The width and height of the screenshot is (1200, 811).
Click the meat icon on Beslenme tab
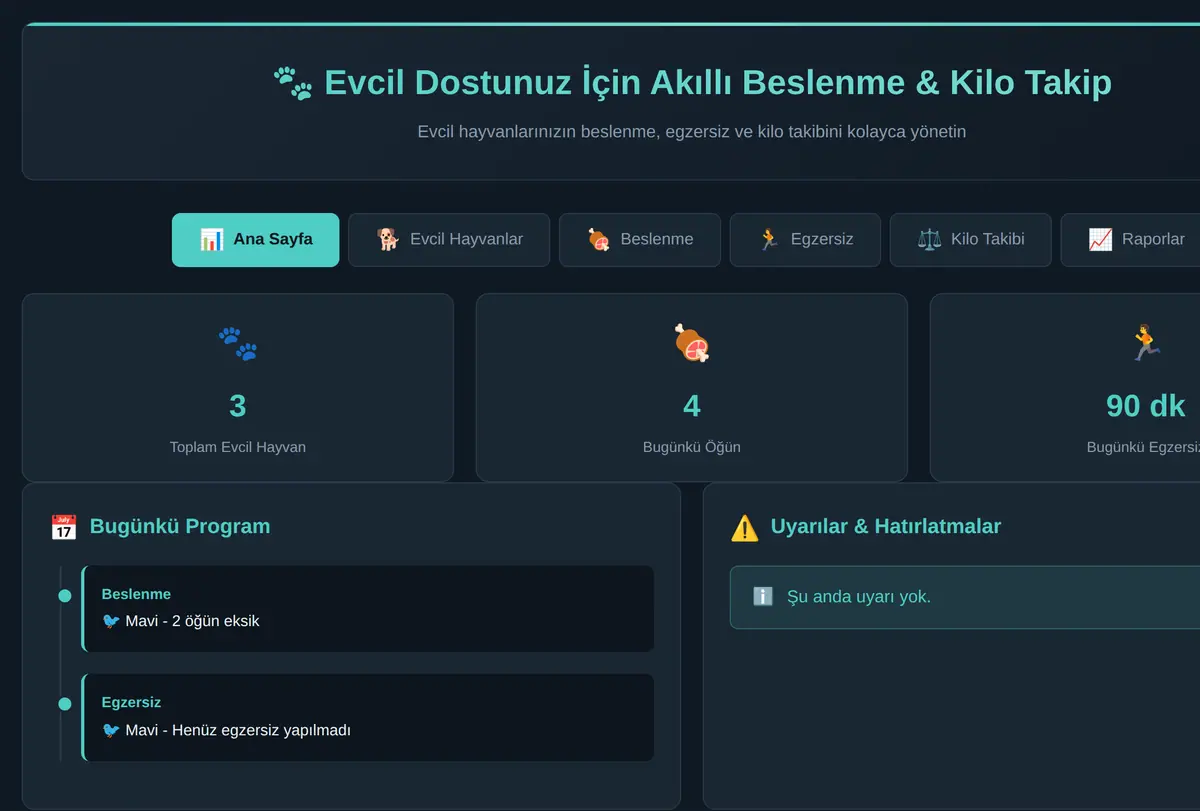598,240
